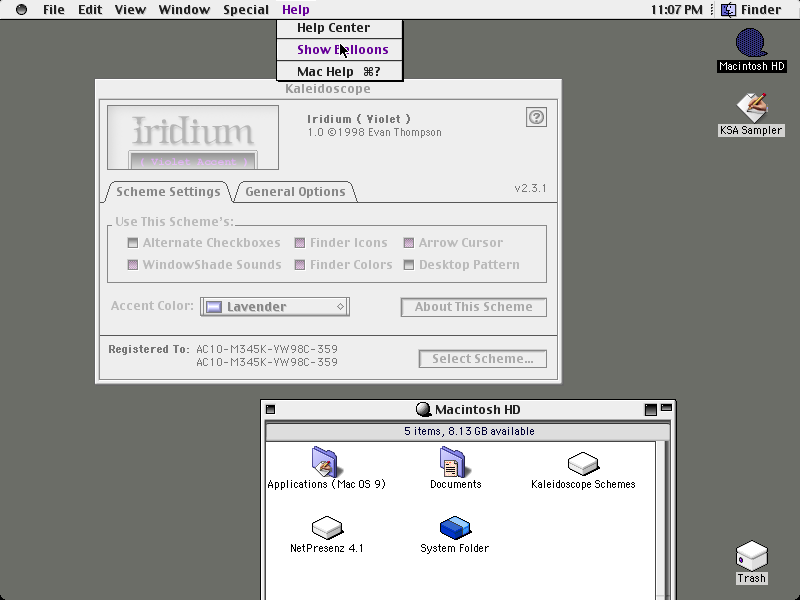Click the Iridium scheme logo preview
Screen dimensions: 800x600
pos(193,137)
